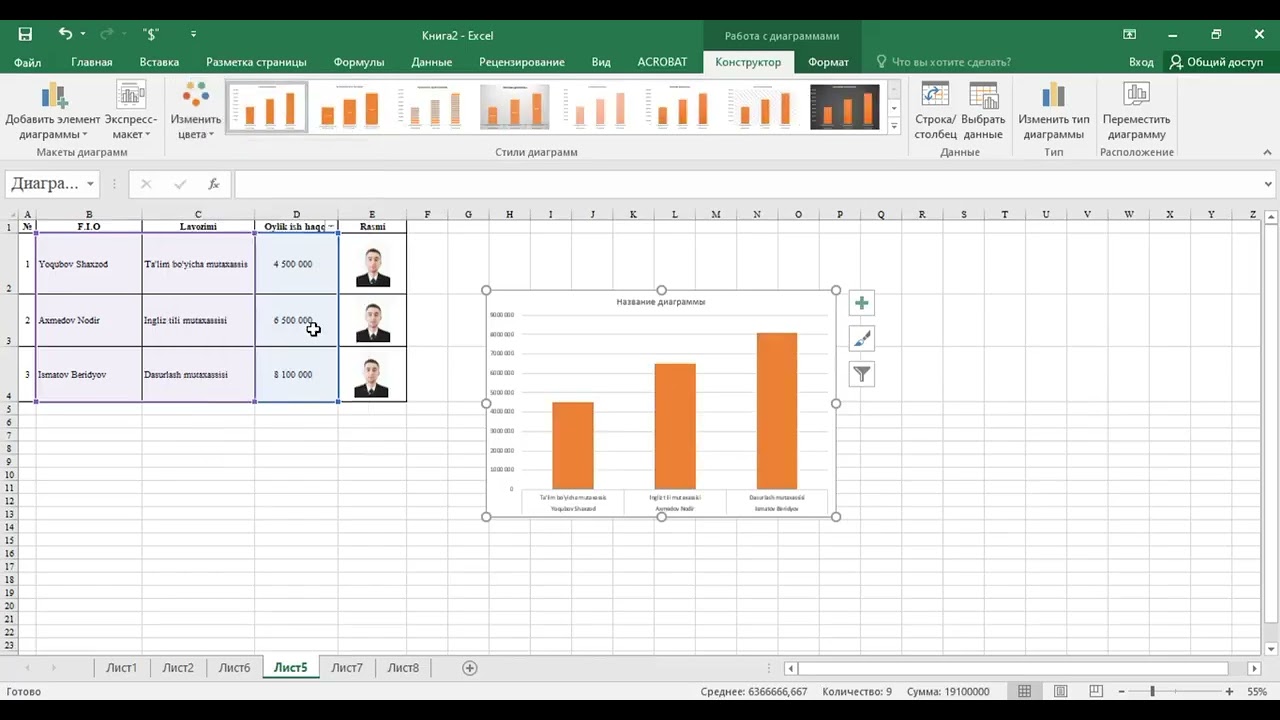Click Выбрать данные button
The width and height of the screenshot is (1280, 720).
pos(983,111)
